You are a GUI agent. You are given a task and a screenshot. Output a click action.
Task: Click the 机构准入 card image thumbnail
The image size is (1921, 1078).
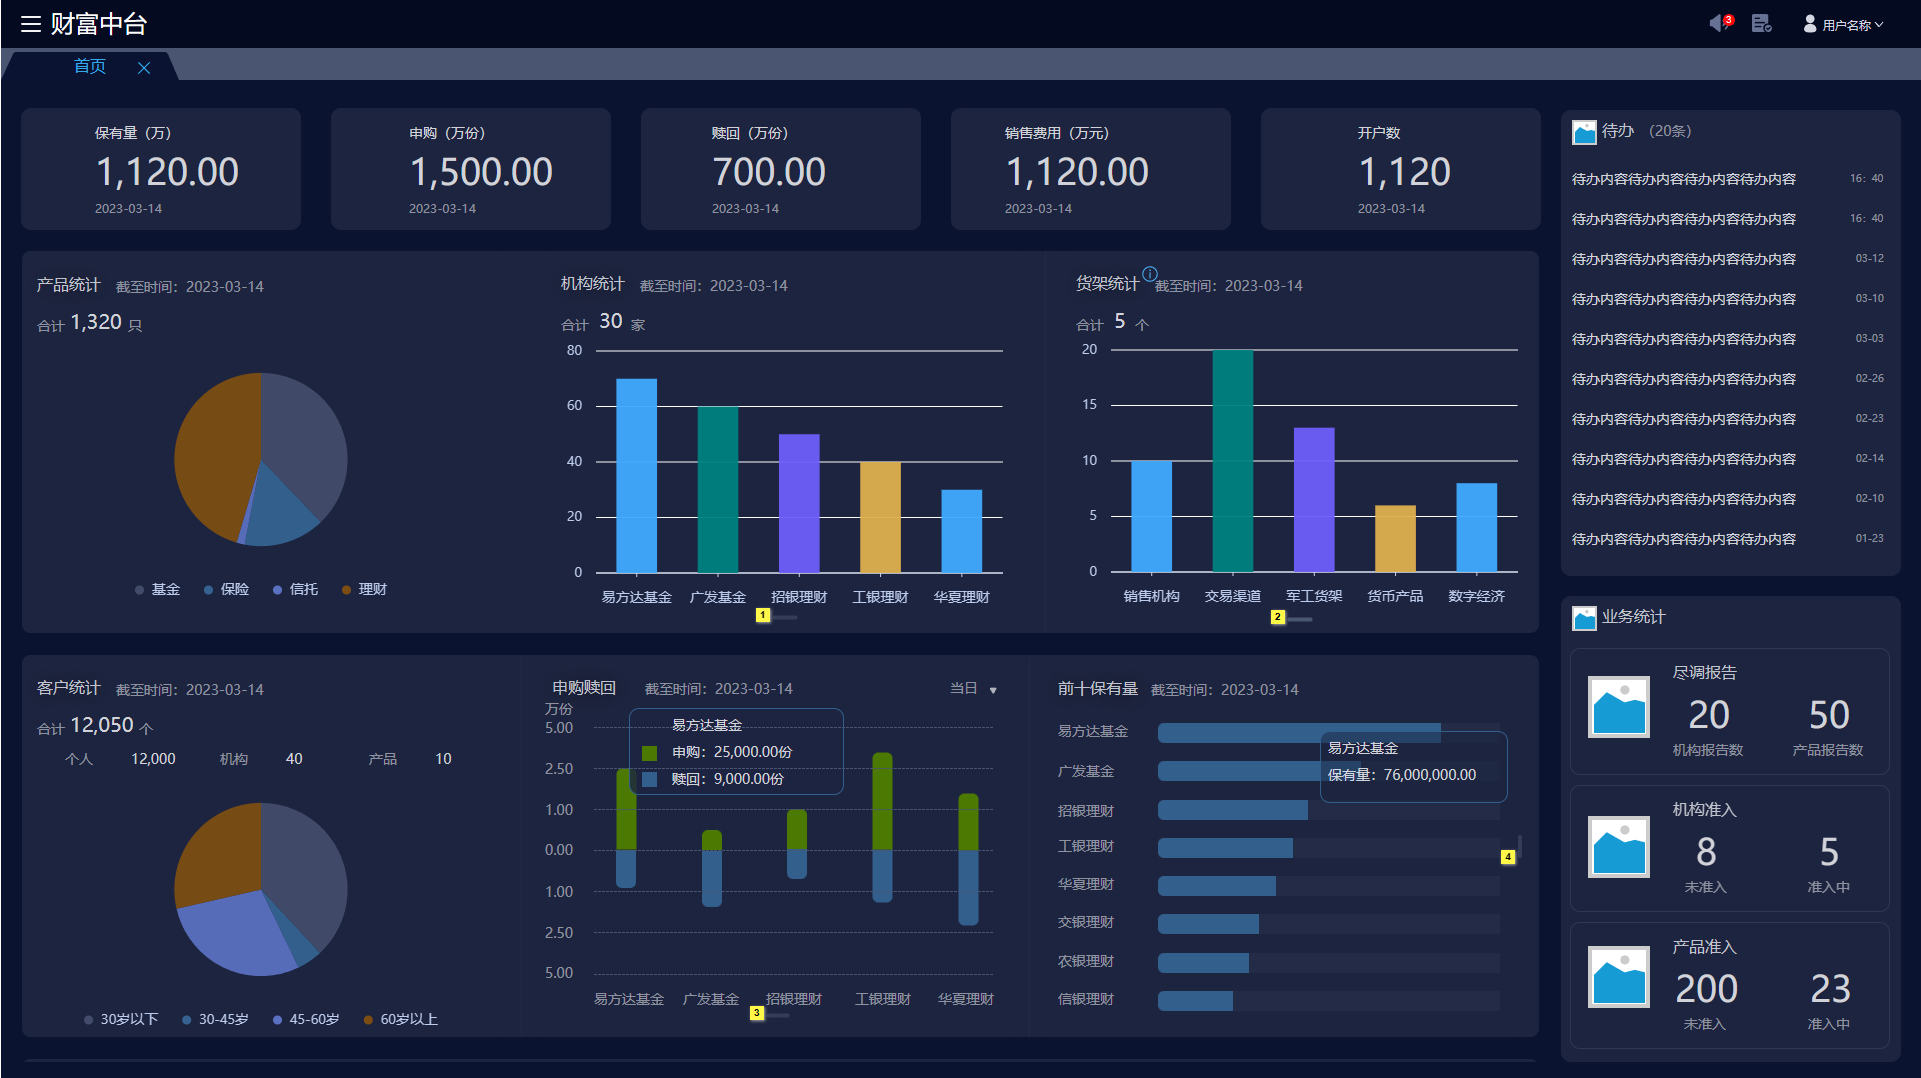click(x=1619, y=847)
